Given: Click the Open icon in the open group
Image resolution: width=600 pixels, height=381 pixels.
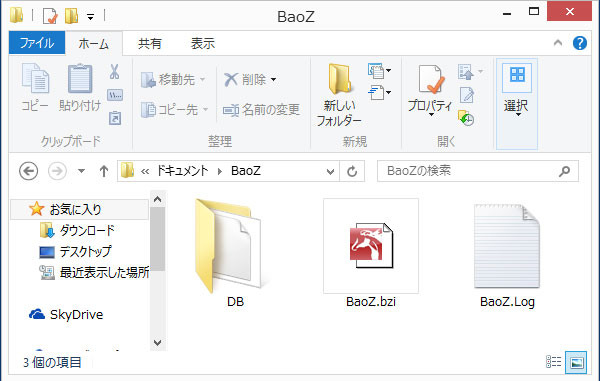Looking at the screenshot, I should pos(466,72).
